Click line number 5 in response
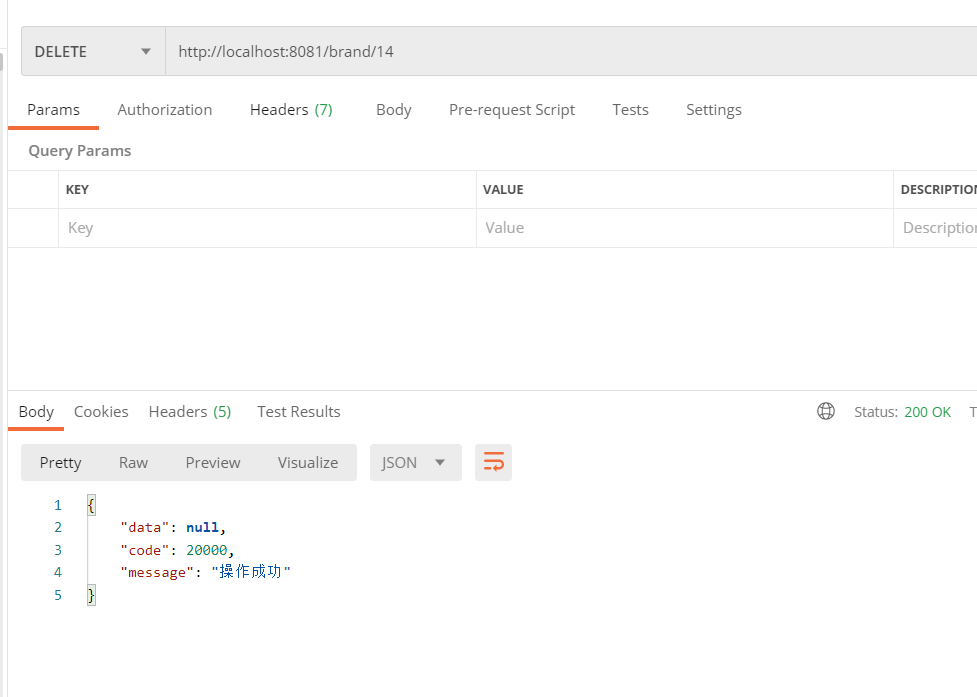 [58, 595]
